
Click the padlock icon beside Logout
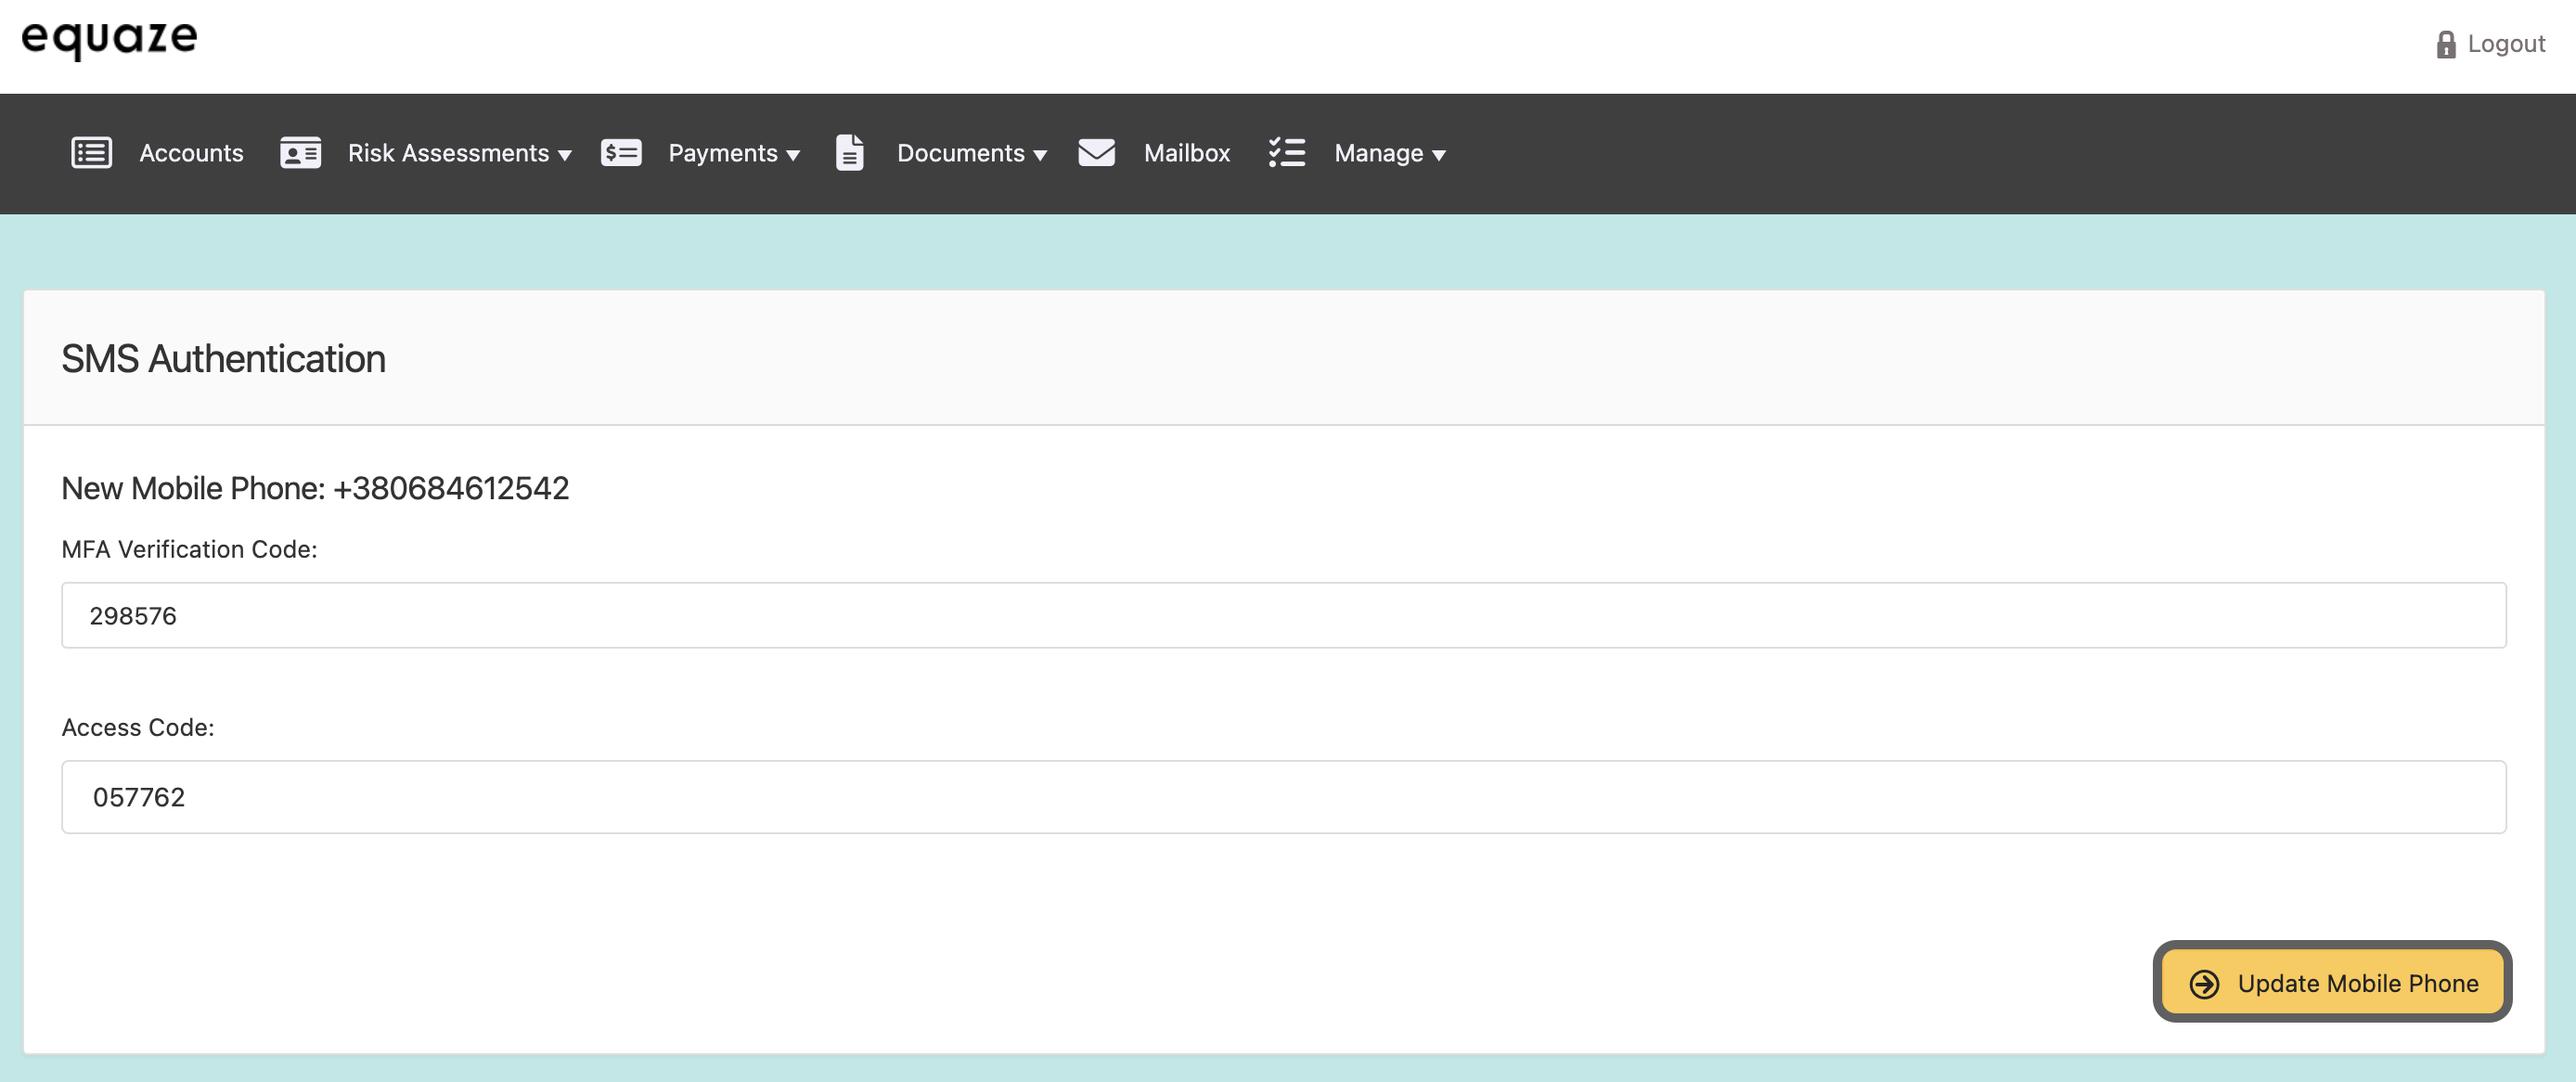pos(2445,45)
